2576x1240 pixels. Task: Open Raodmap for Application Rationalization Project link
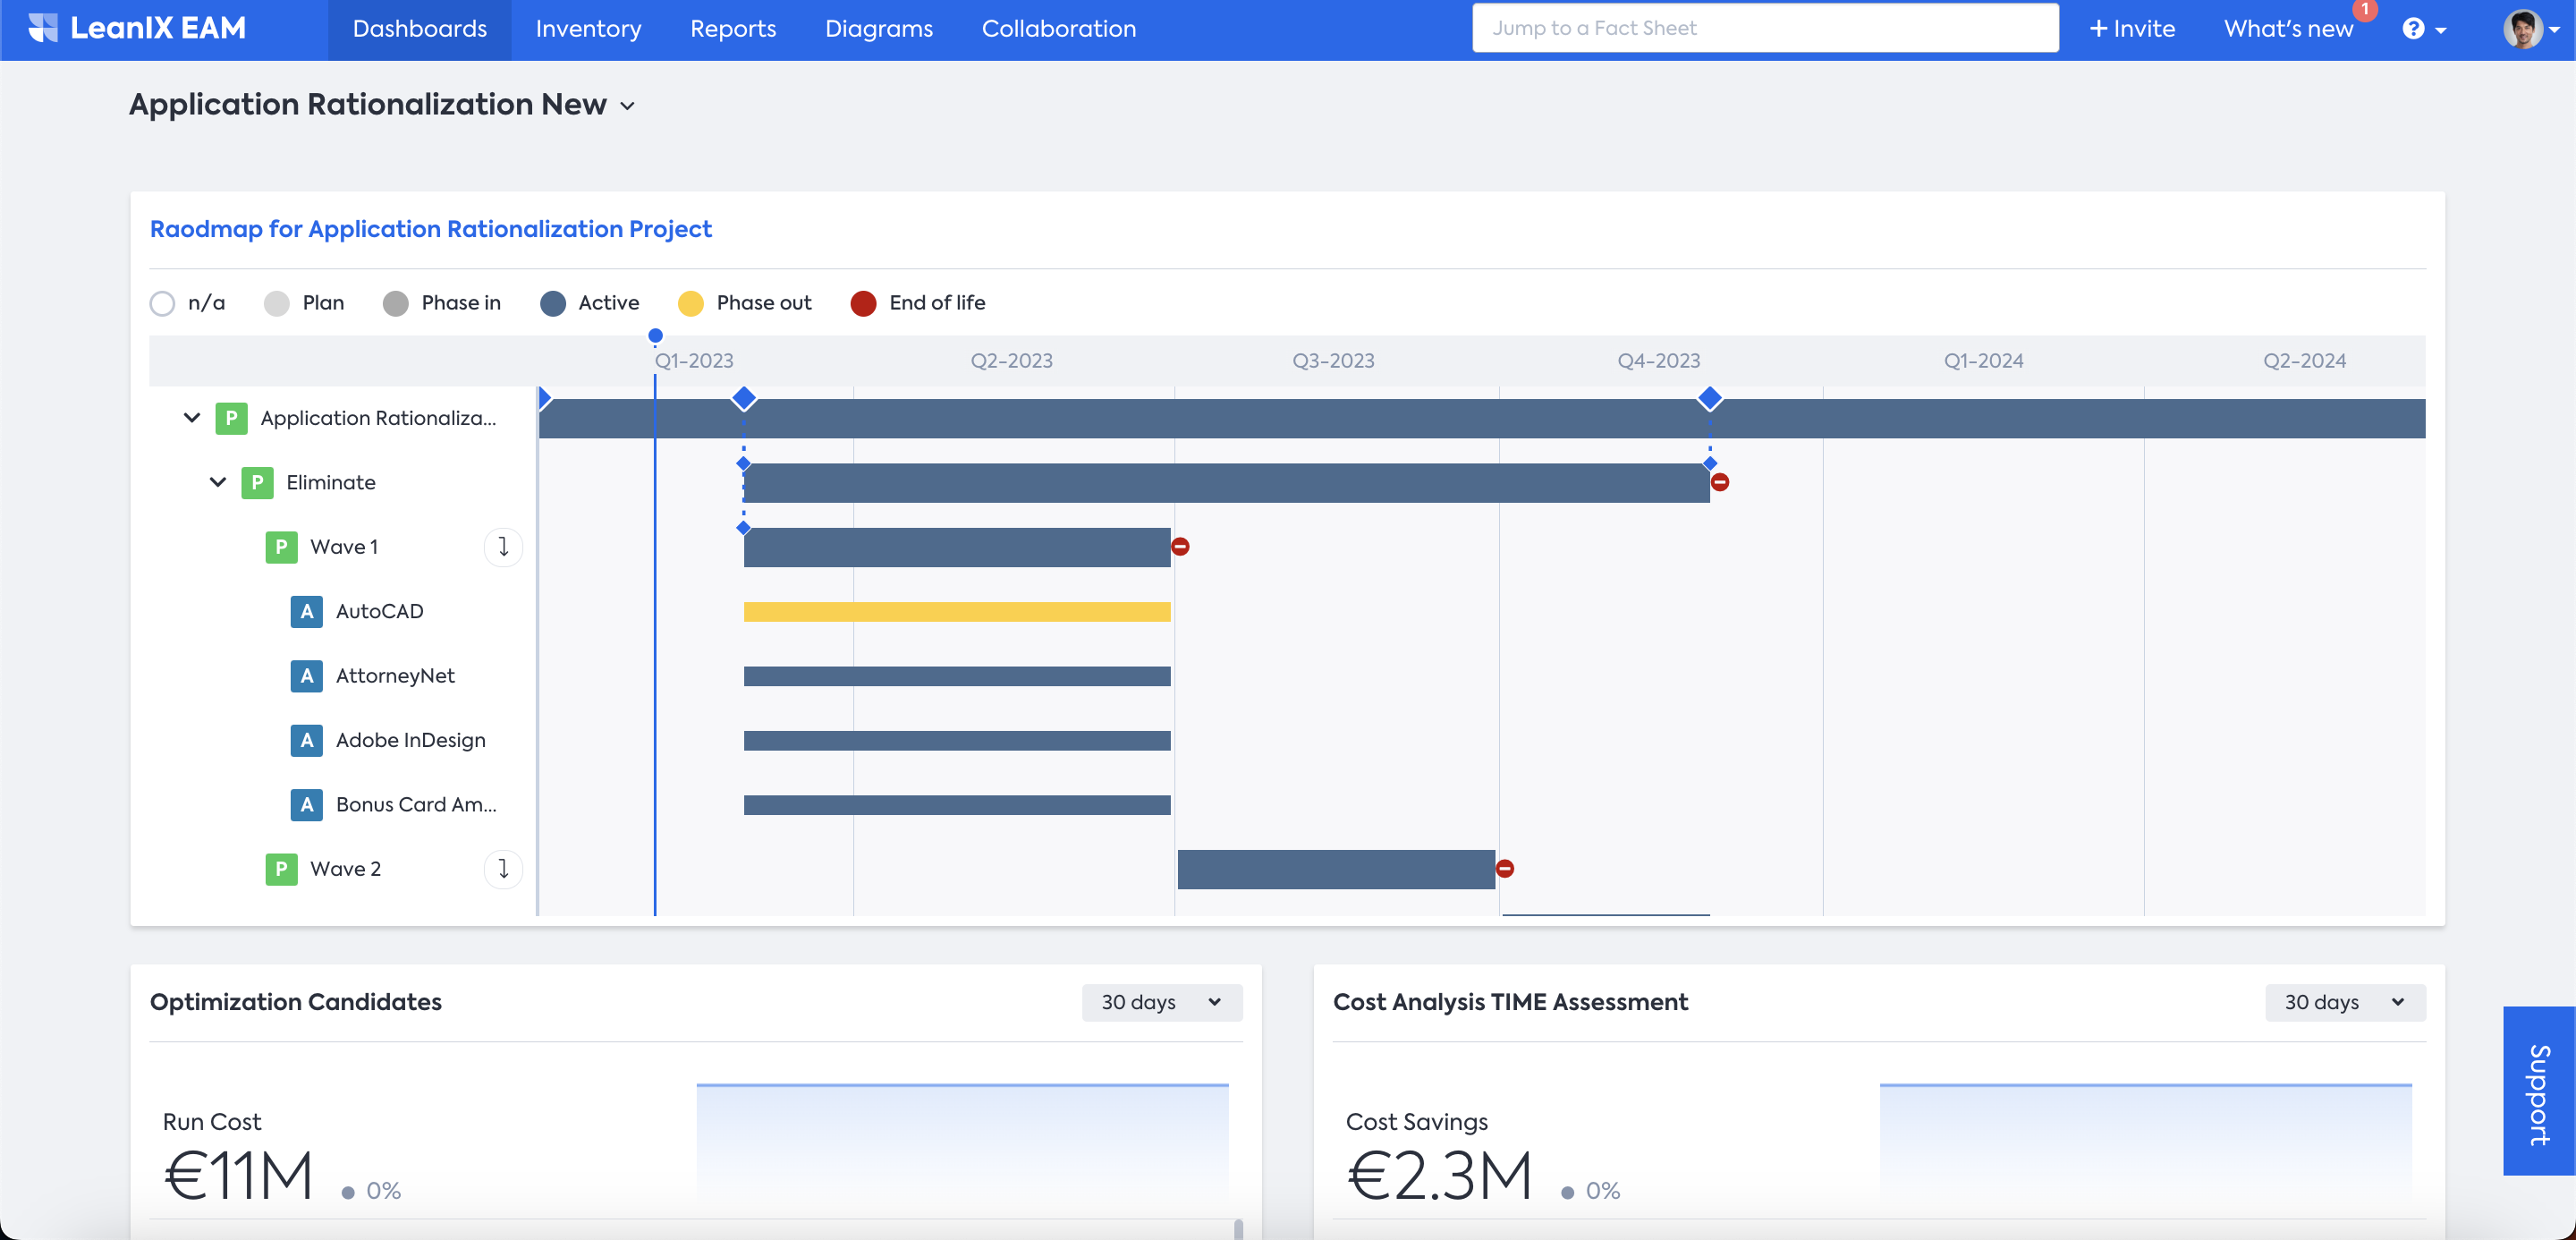pos(430,229)
